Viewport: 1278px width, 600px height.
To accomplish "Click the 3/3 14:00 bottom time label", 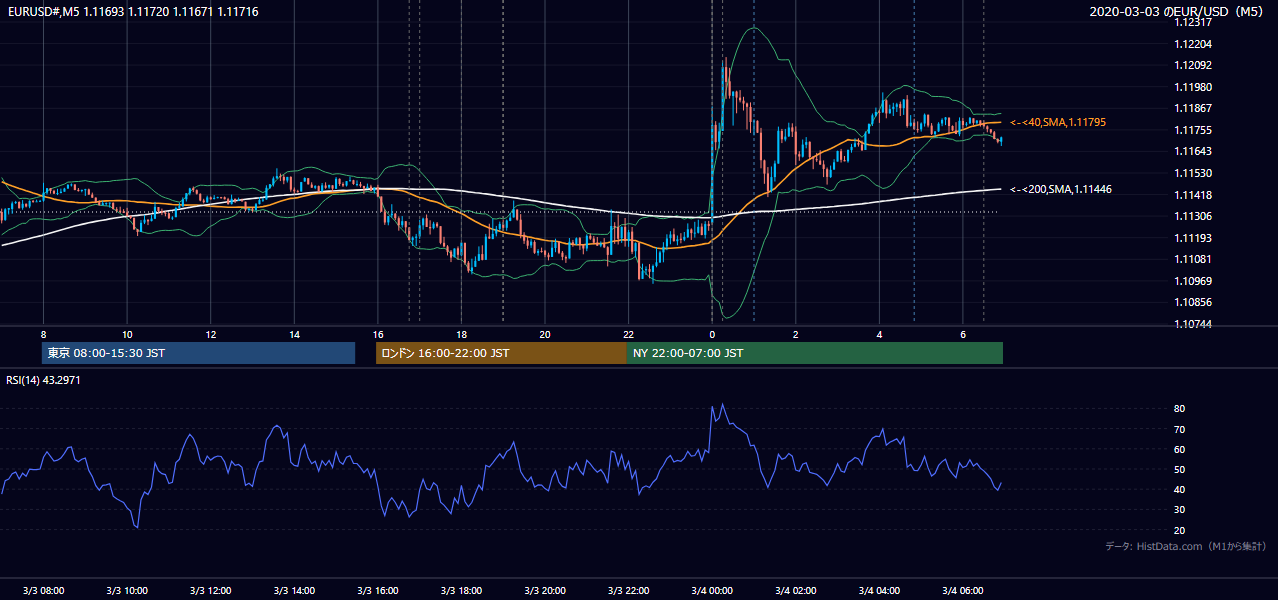I will click(294, 590).
